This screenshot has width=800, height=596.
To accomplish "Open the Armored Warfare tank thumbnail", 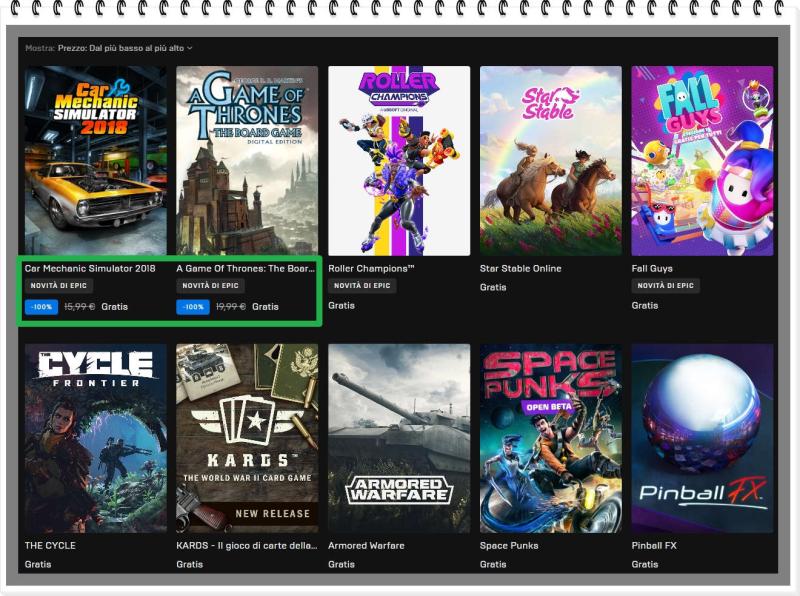I will pos(399,438).
